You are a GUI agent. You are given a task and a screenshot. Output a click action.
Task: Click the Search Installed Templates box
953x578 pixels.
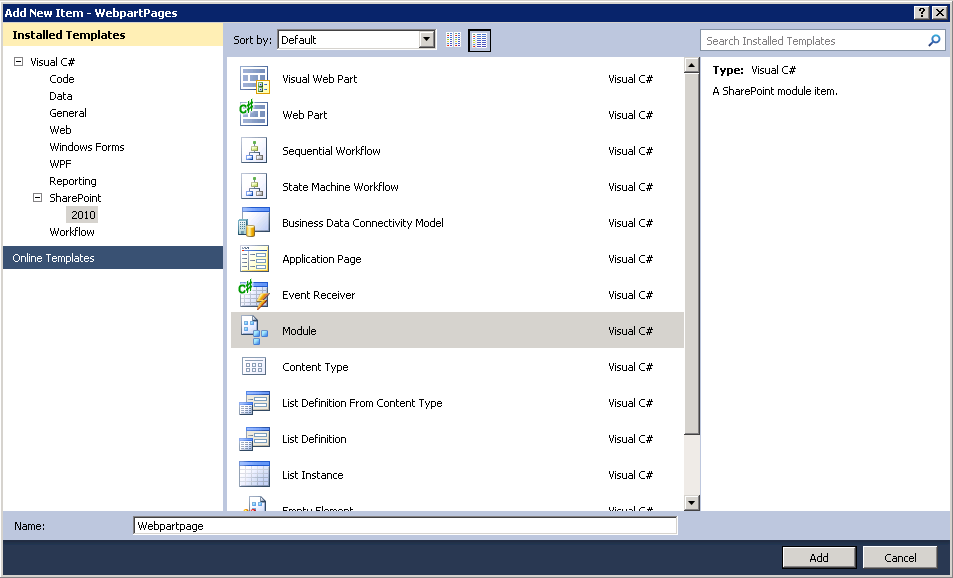(814, 41)
